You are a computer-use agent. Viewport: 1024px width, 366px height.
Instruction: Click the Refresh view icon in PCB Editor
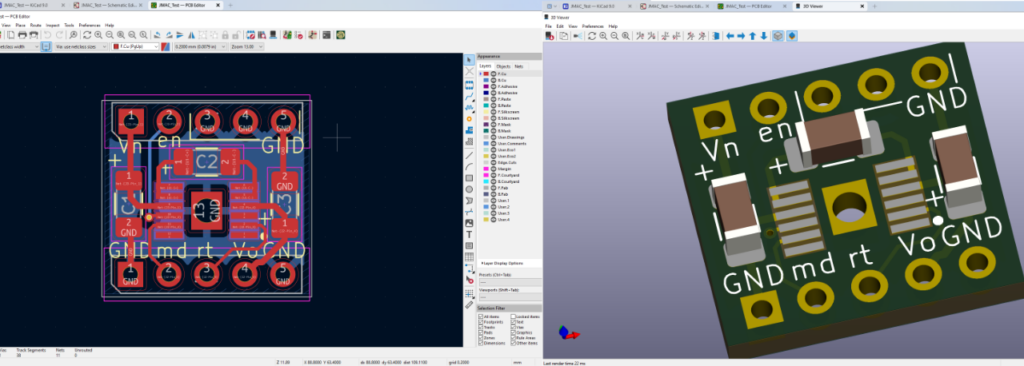[87, 35]
